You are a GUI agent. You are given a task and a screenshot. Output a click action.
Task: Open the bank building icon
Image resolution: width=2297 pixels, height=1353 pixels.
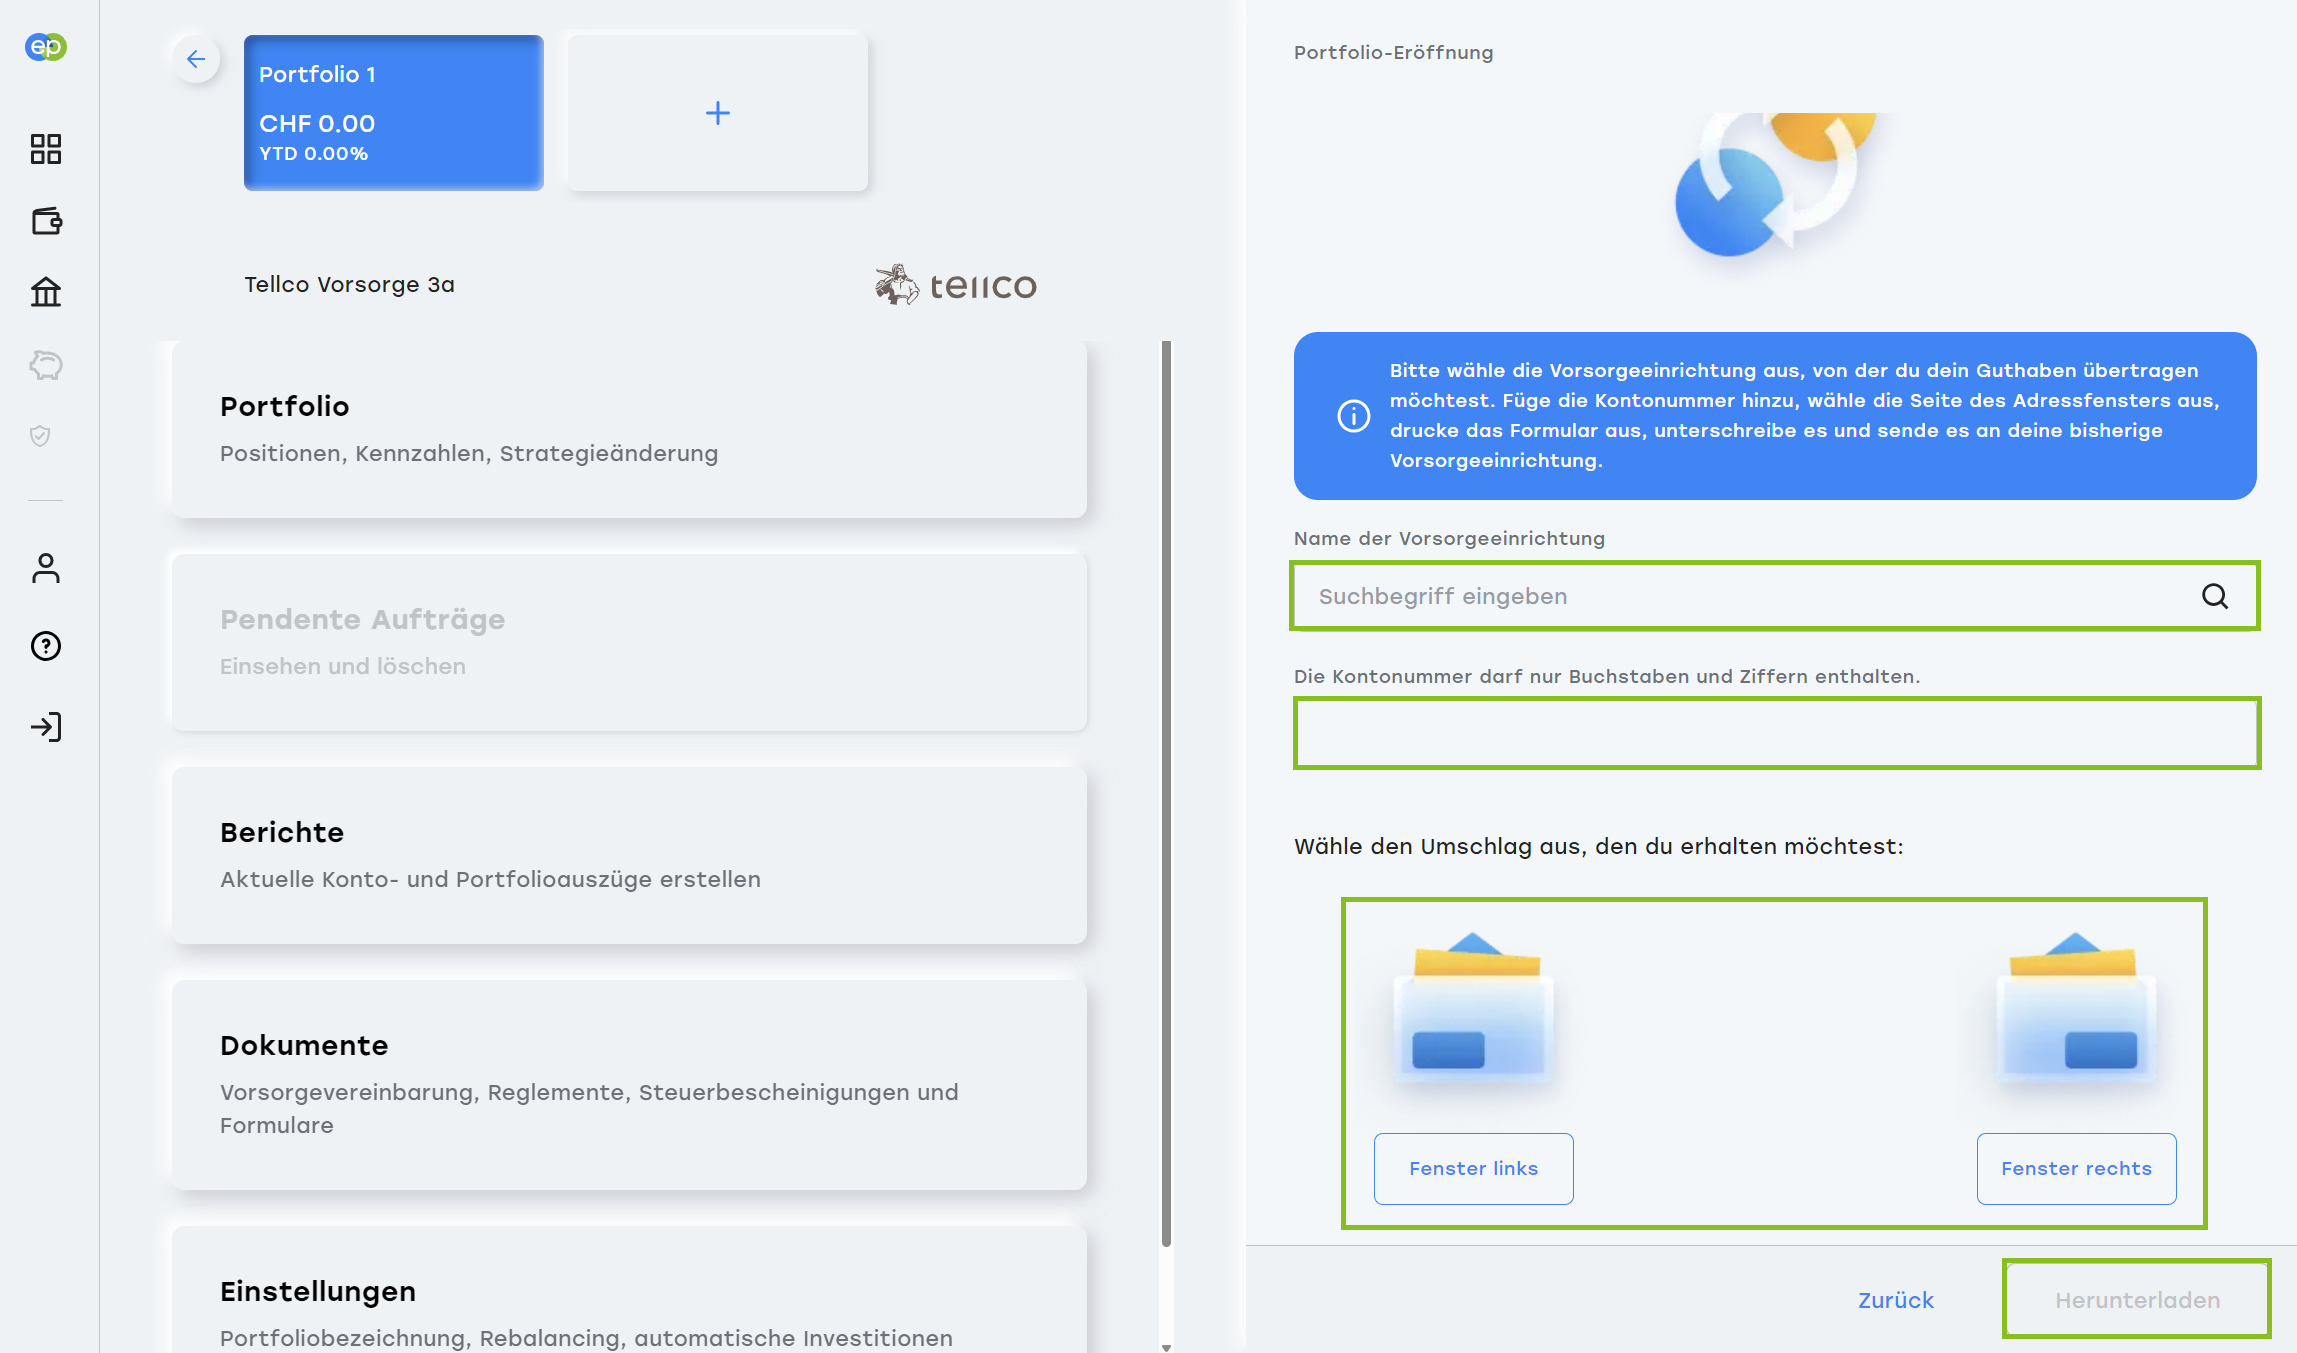[46, 292]
